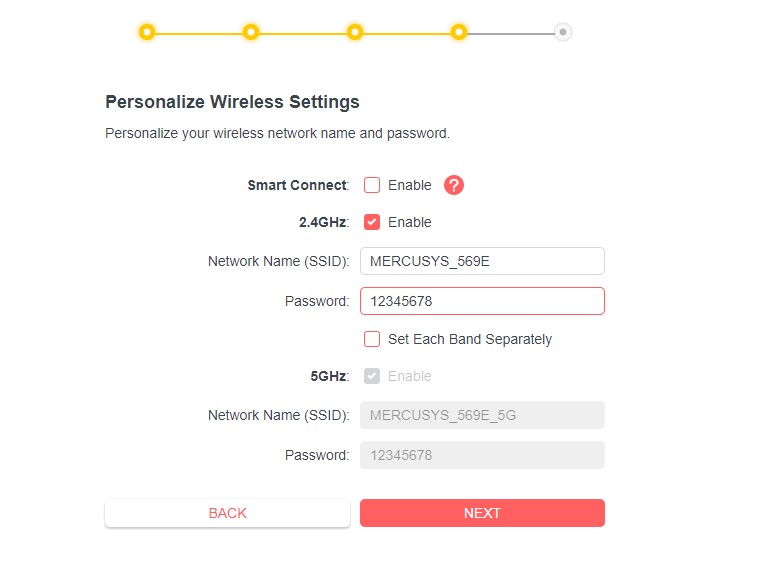Disable the 2.4GHz Enable checkbox
This screenshot has width=776, height=568.
pos(372,222)
